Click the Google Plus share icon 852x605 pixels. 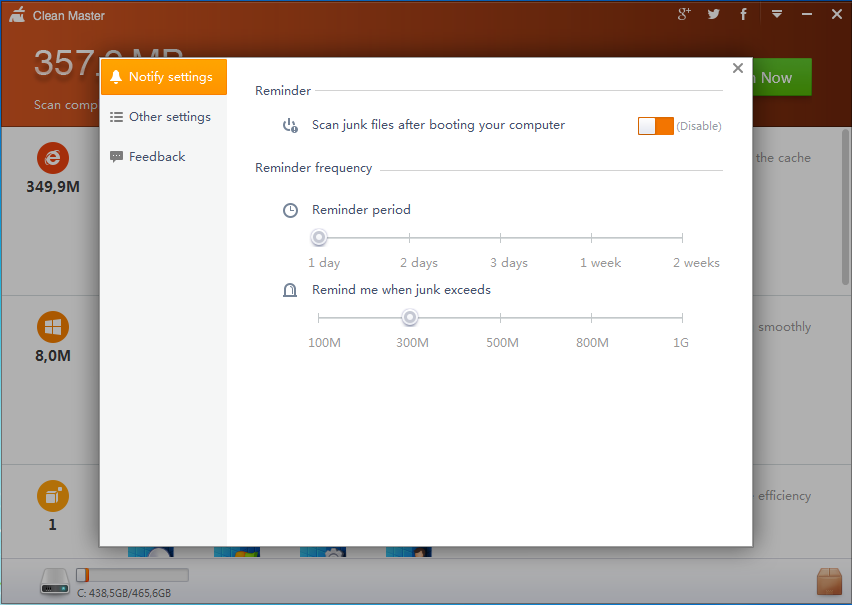point(684,14)
